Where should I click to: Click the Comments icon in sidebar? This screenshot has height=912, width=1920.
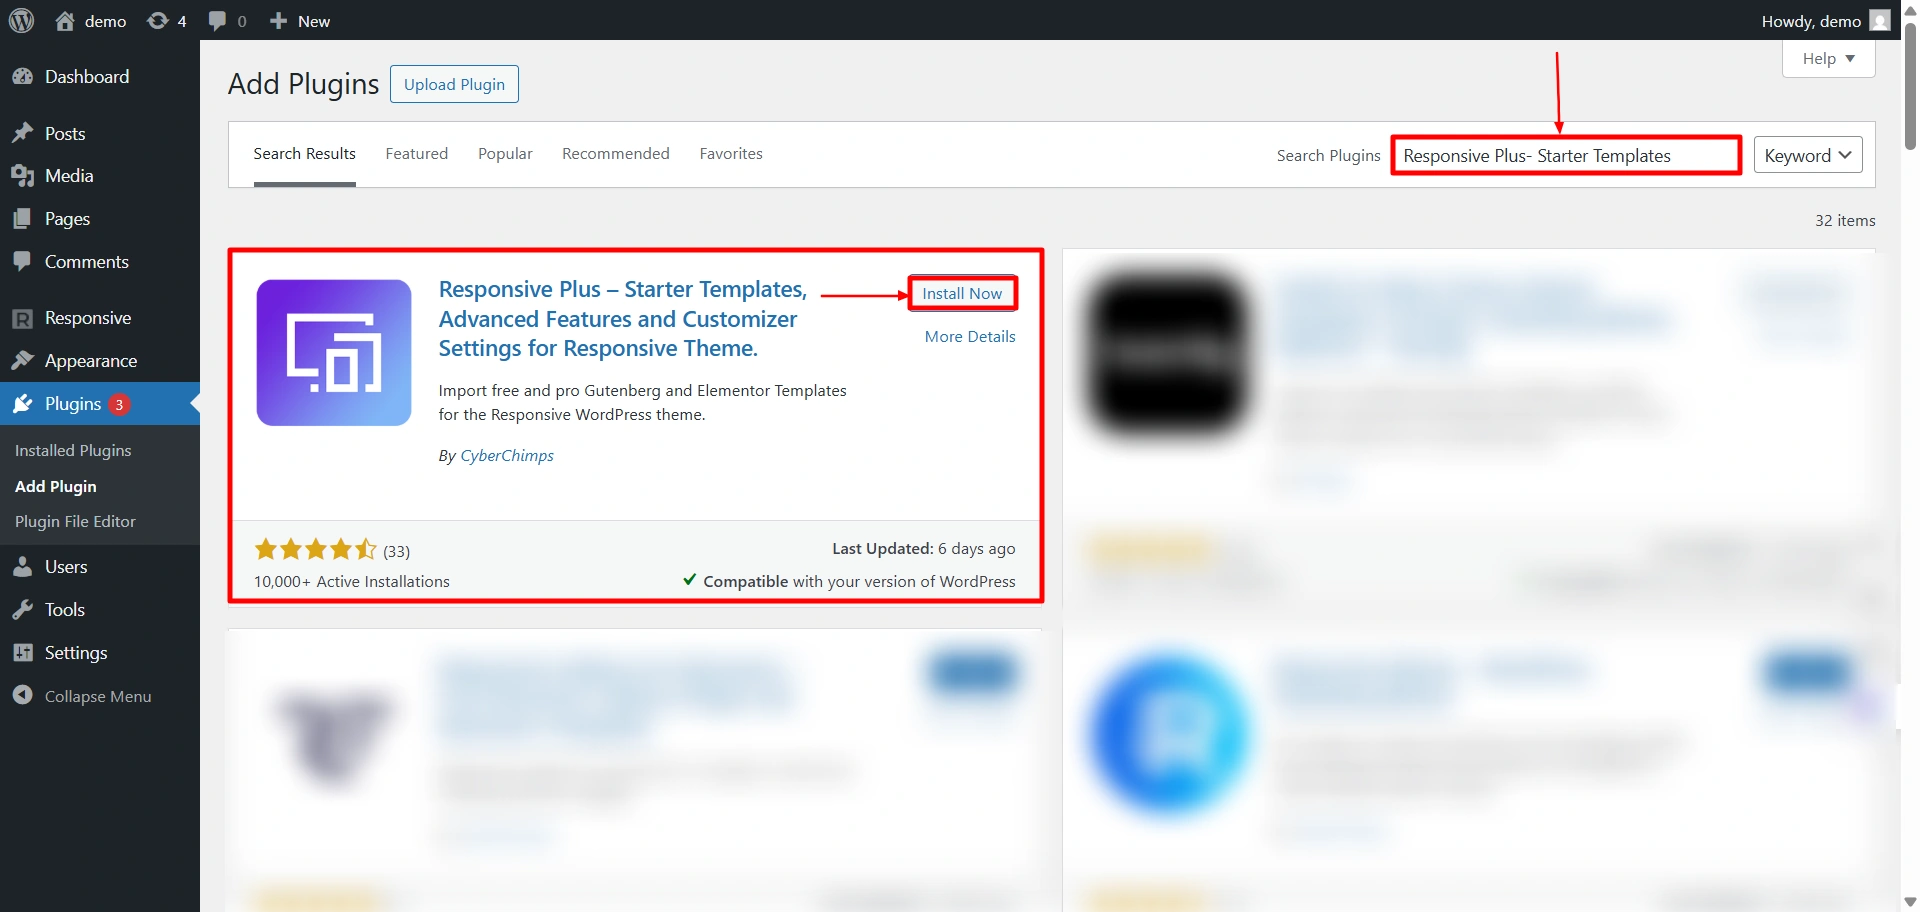click(x=22, y=262)
